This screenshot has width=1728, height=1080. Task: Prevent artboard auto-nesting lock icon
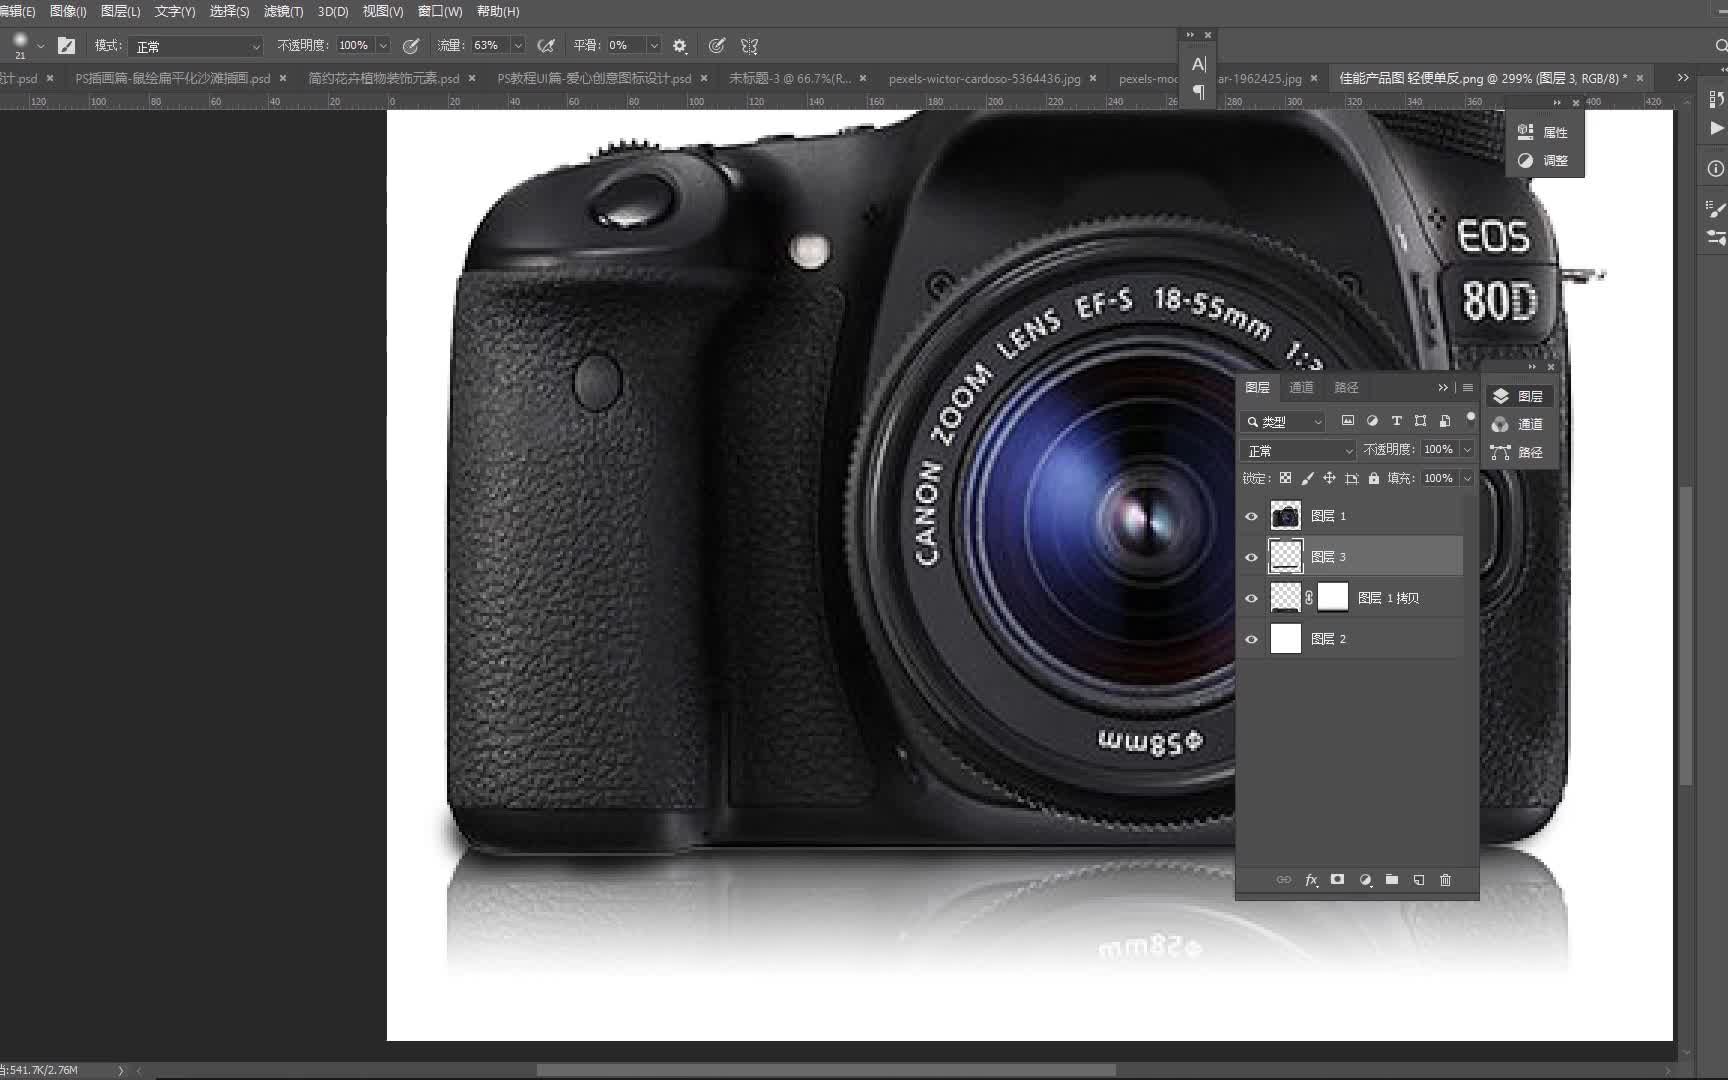point(1351,479)
